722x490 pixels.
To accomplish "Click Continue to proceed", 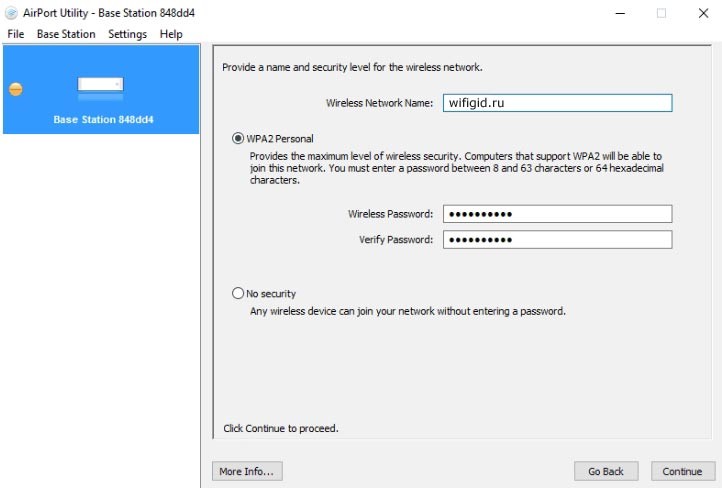I will click(682, 471).
